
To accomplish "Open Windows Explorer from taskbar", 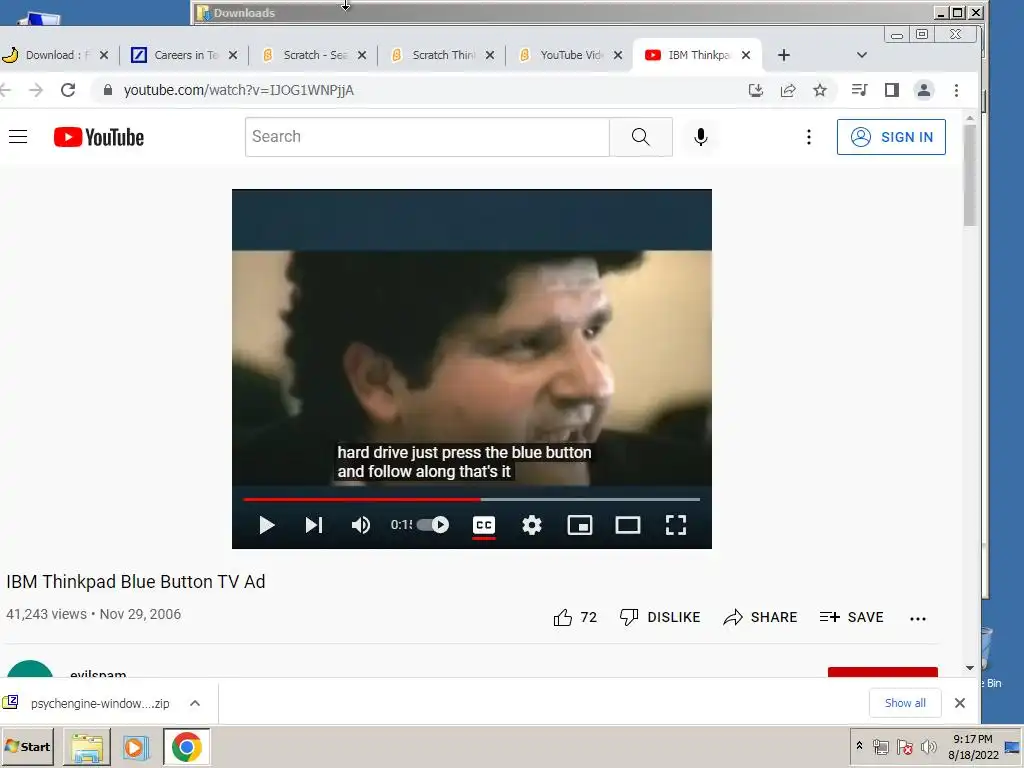I will [87, 747].
